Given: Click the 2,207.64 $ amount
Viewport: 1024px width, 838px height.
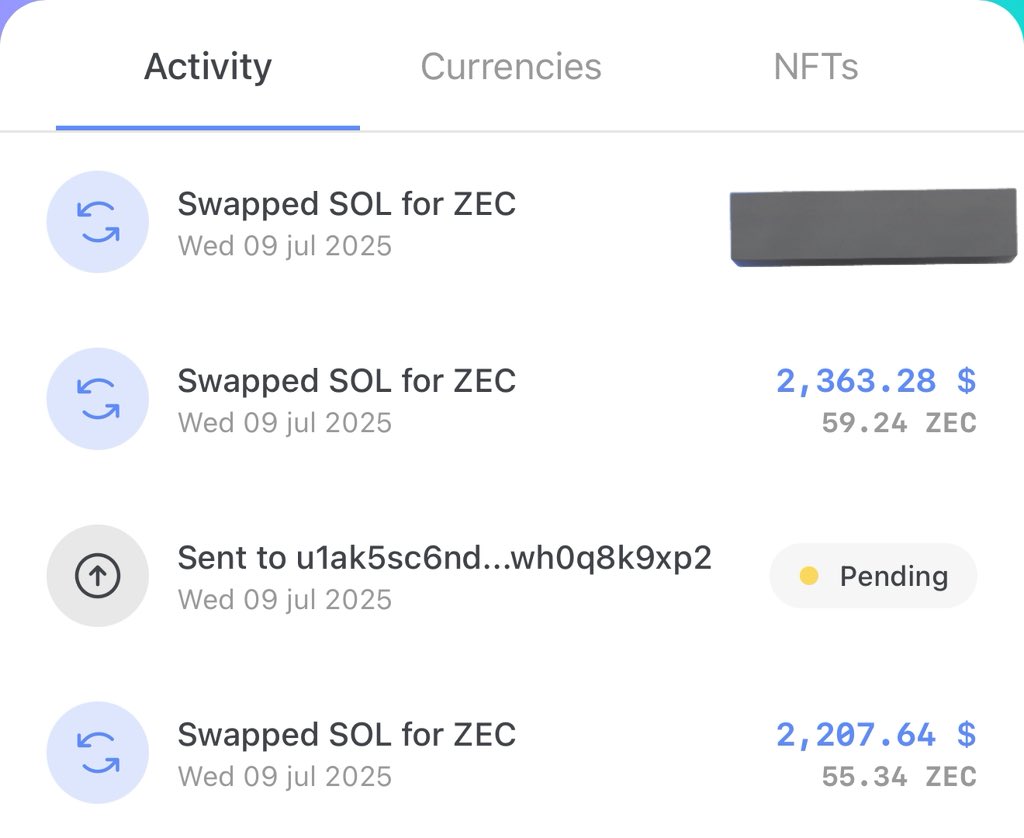Looking at the screenshot, I should click(x=876, y=735).
